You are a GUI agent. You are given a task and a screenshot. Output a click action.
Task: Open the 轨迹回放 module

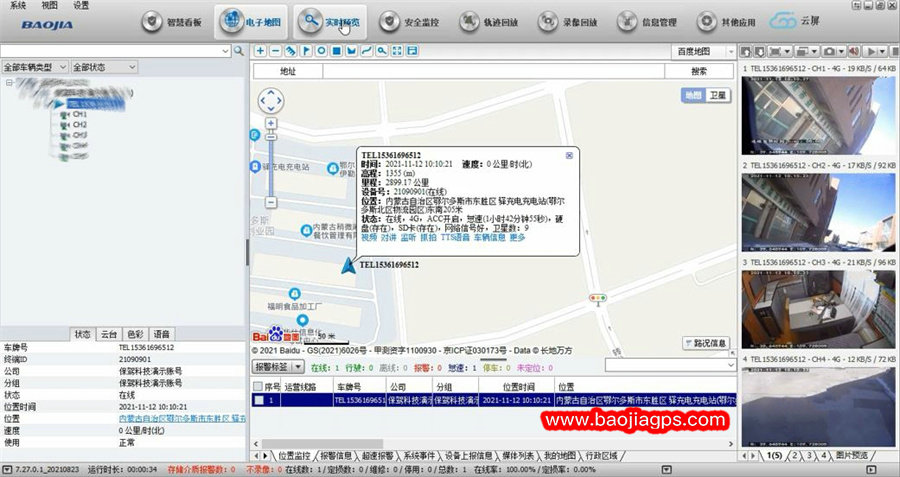[489, 22]
